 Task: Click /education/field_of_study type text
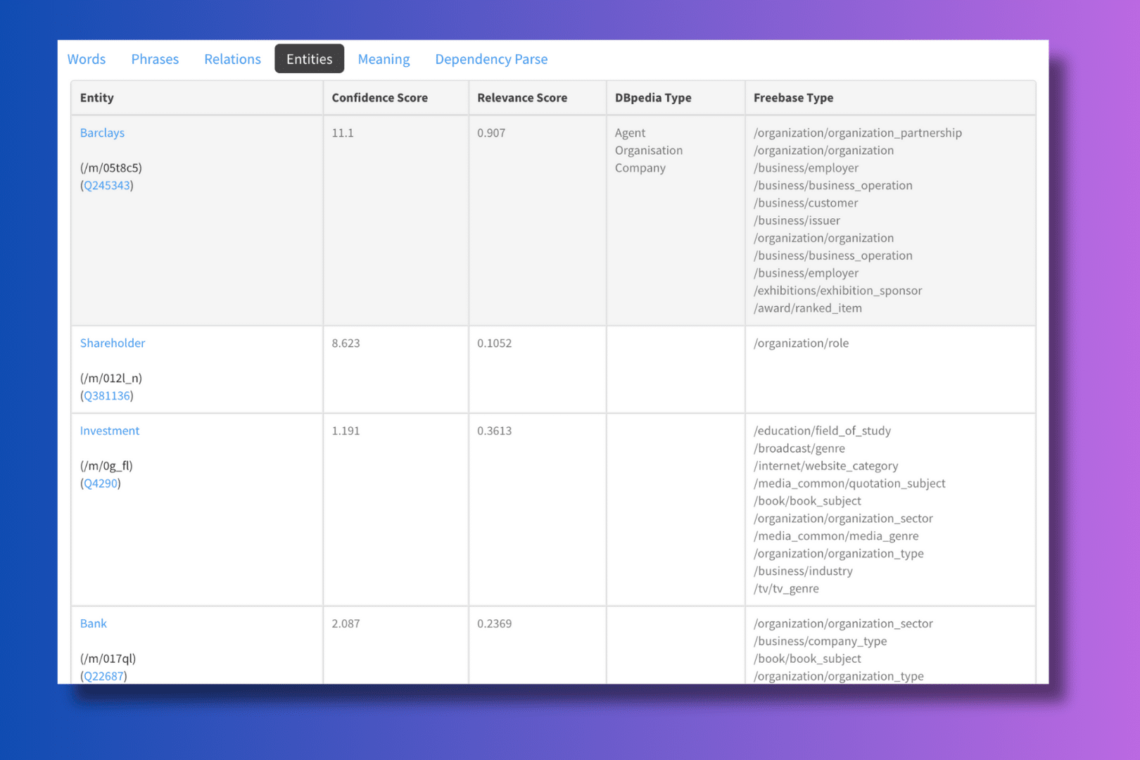click(x=822, y=431)
